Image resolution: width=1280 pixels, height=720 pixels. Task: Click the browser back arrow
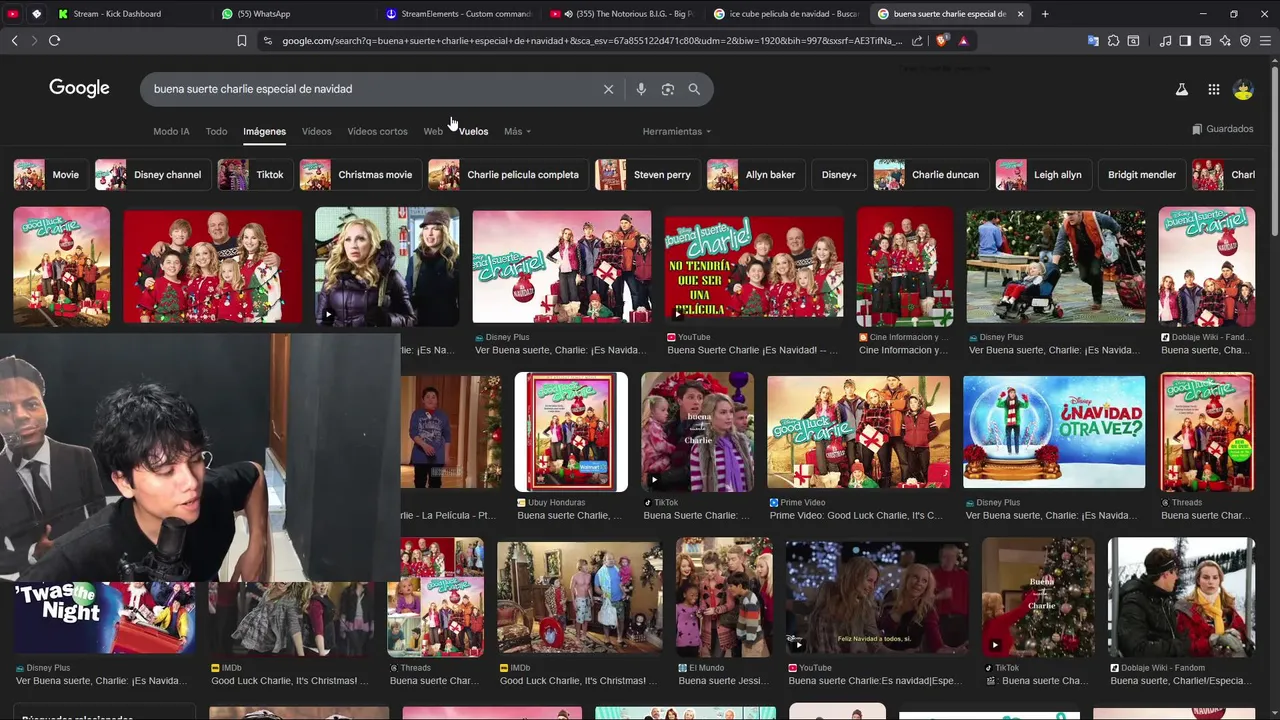pyautogui.click(x=14, y=41)
